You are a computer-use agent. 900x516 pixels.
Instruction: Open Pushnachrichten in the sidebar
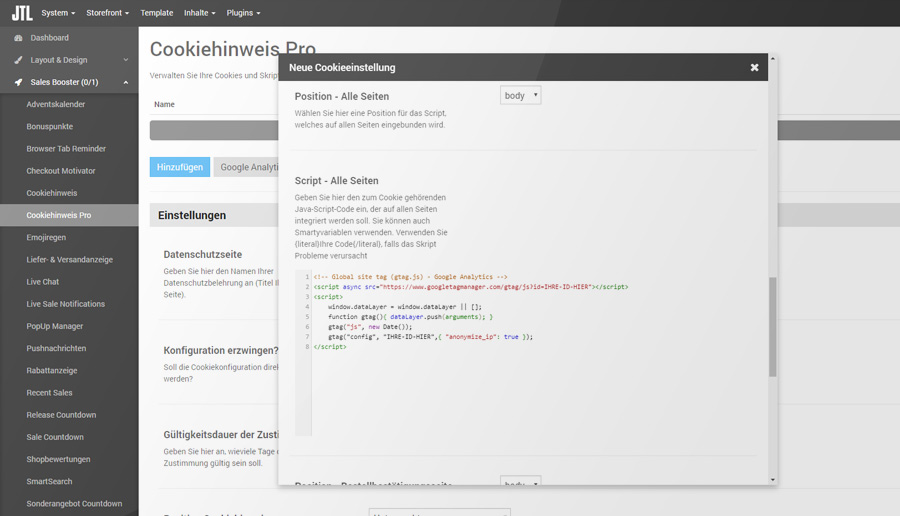(56, 348)
